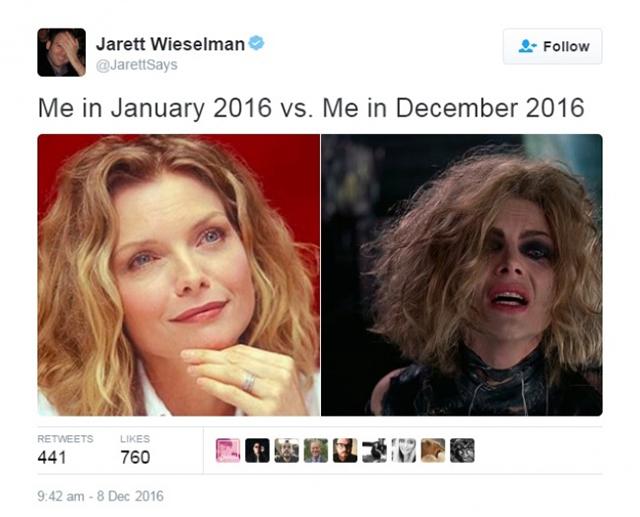
Task: Click the blue verified badge
Action: click(x=256, y=43)
